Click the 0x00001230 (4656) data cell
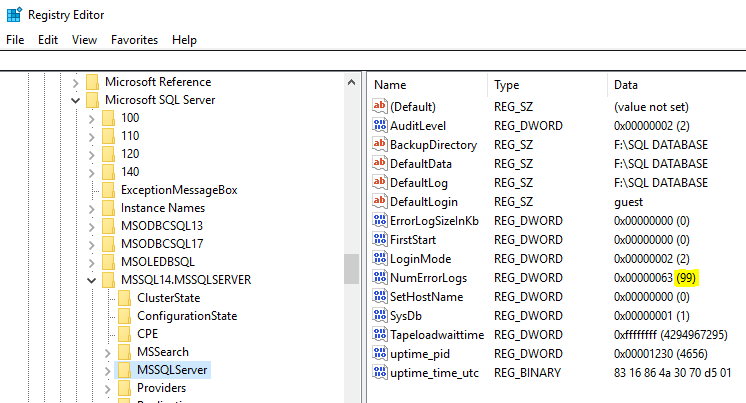 pos(660,354)
